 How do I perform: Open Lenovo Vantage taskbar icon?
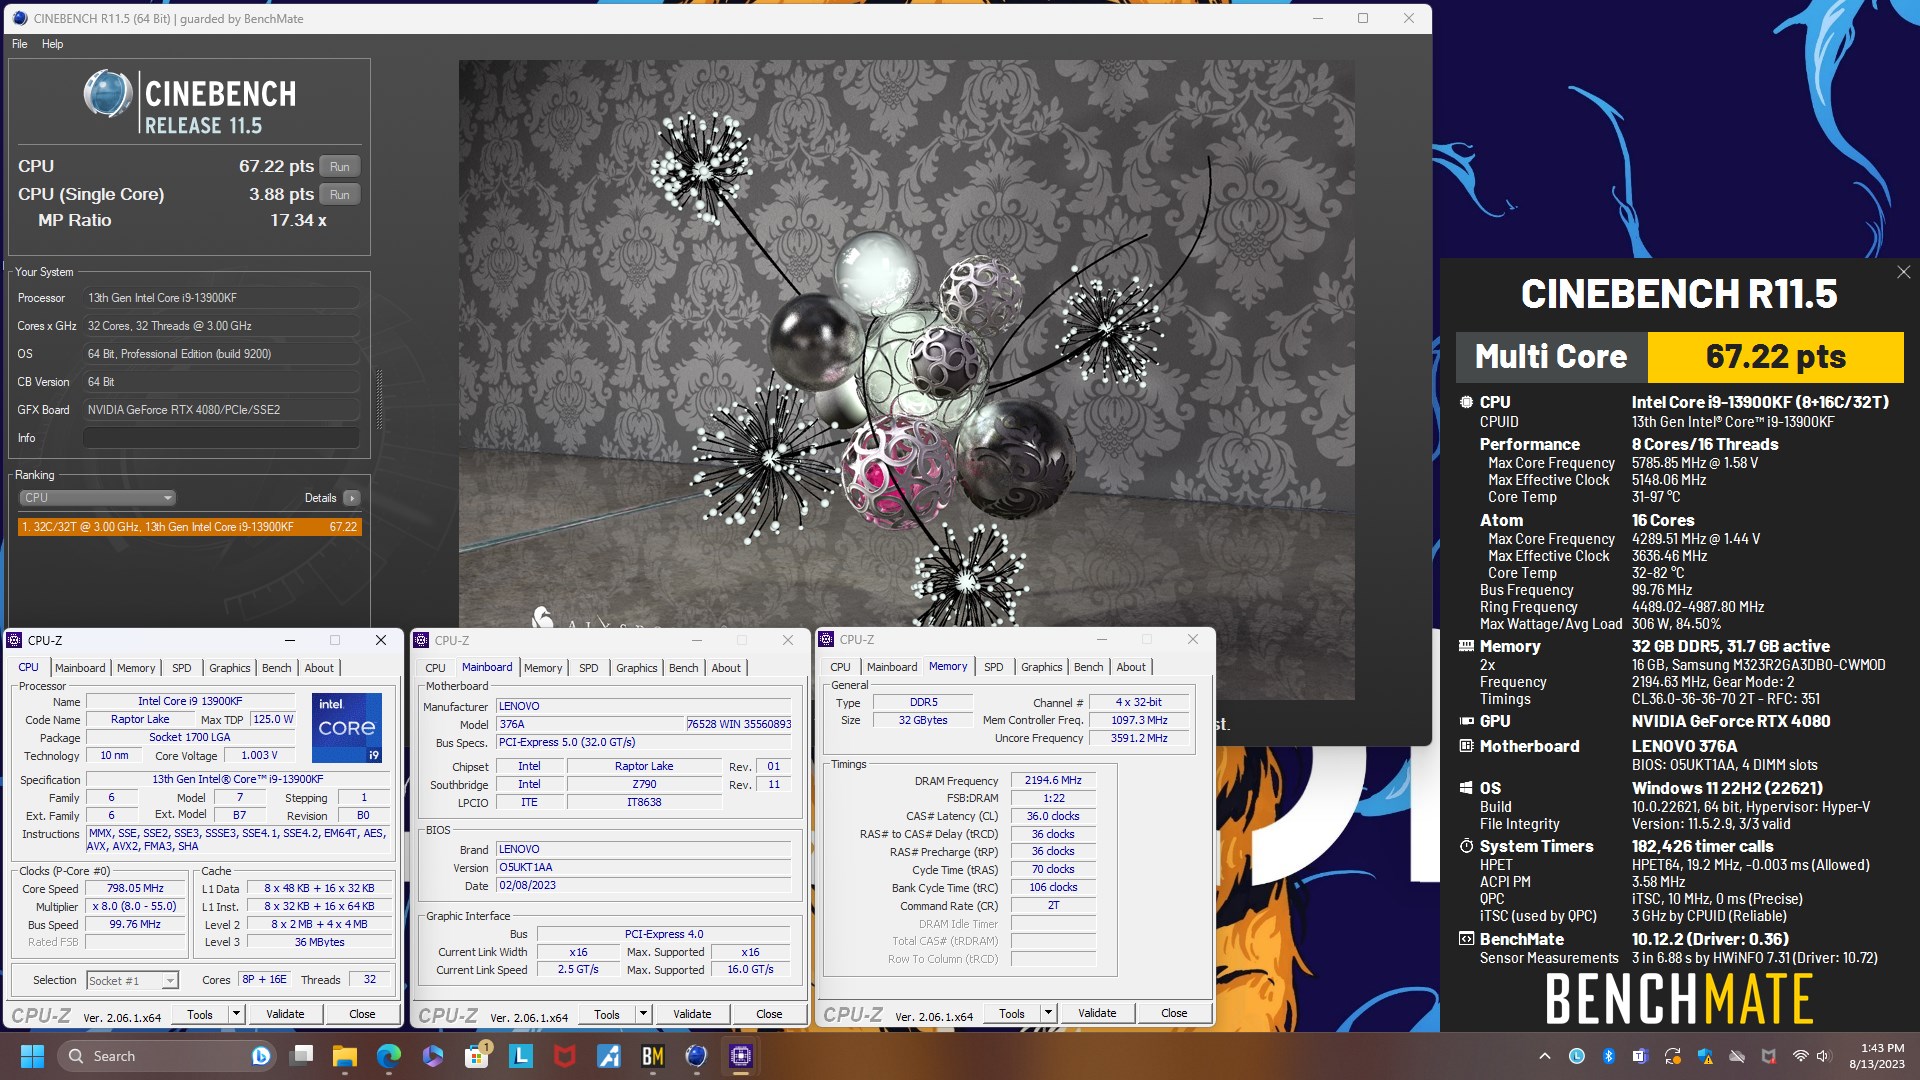(x=521, y=1056)
